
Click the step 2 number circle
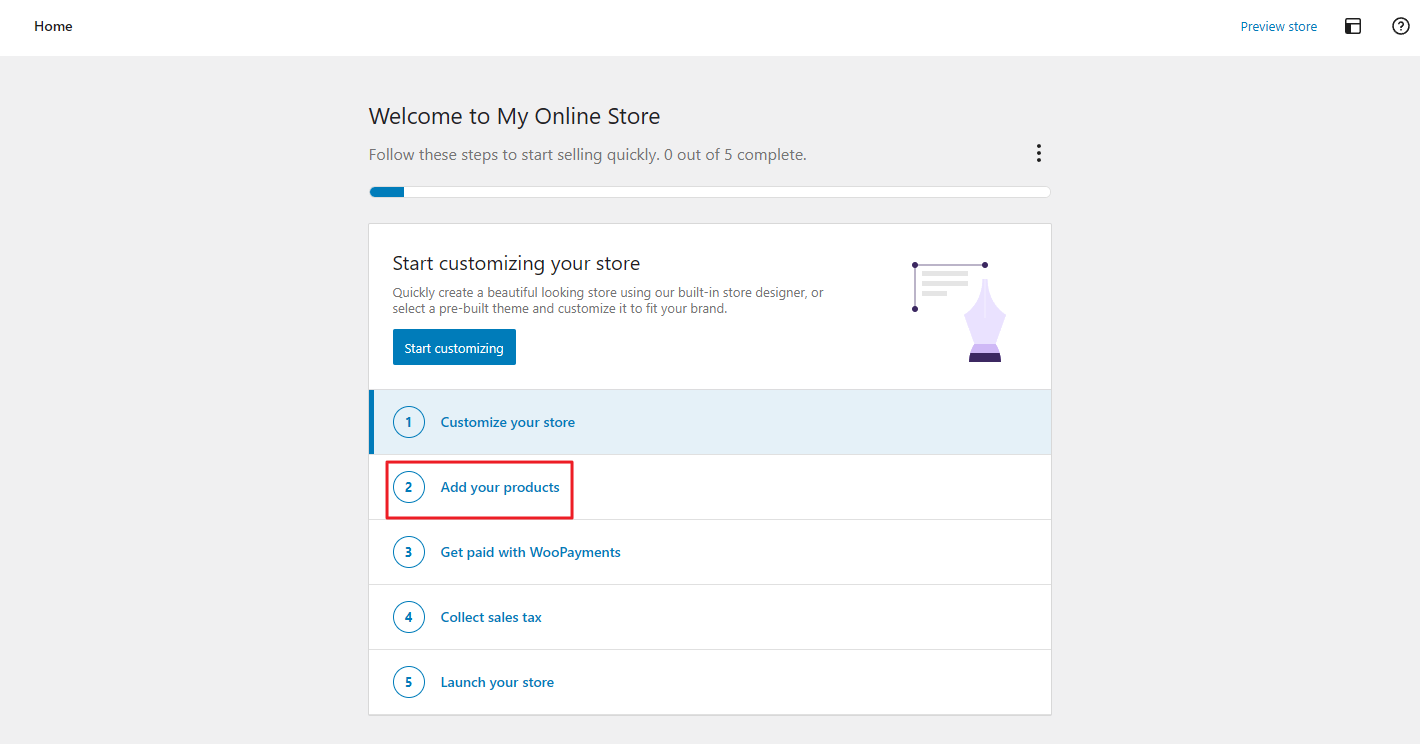(x=409, y=487)
